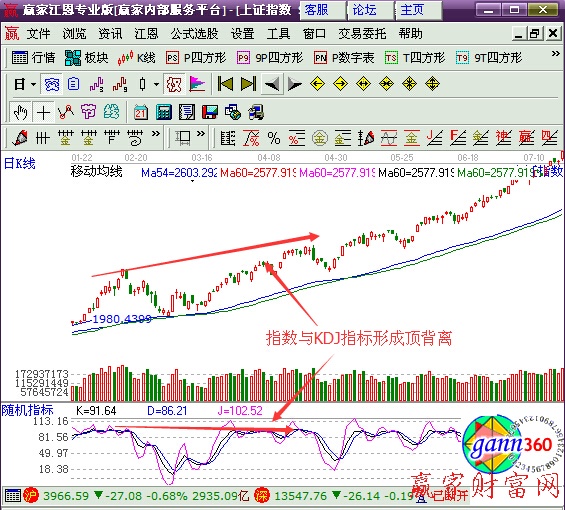This screenshot has width=565, height=510.
Task: Open the 9P四方形 tool
Action: coord(270,58)
